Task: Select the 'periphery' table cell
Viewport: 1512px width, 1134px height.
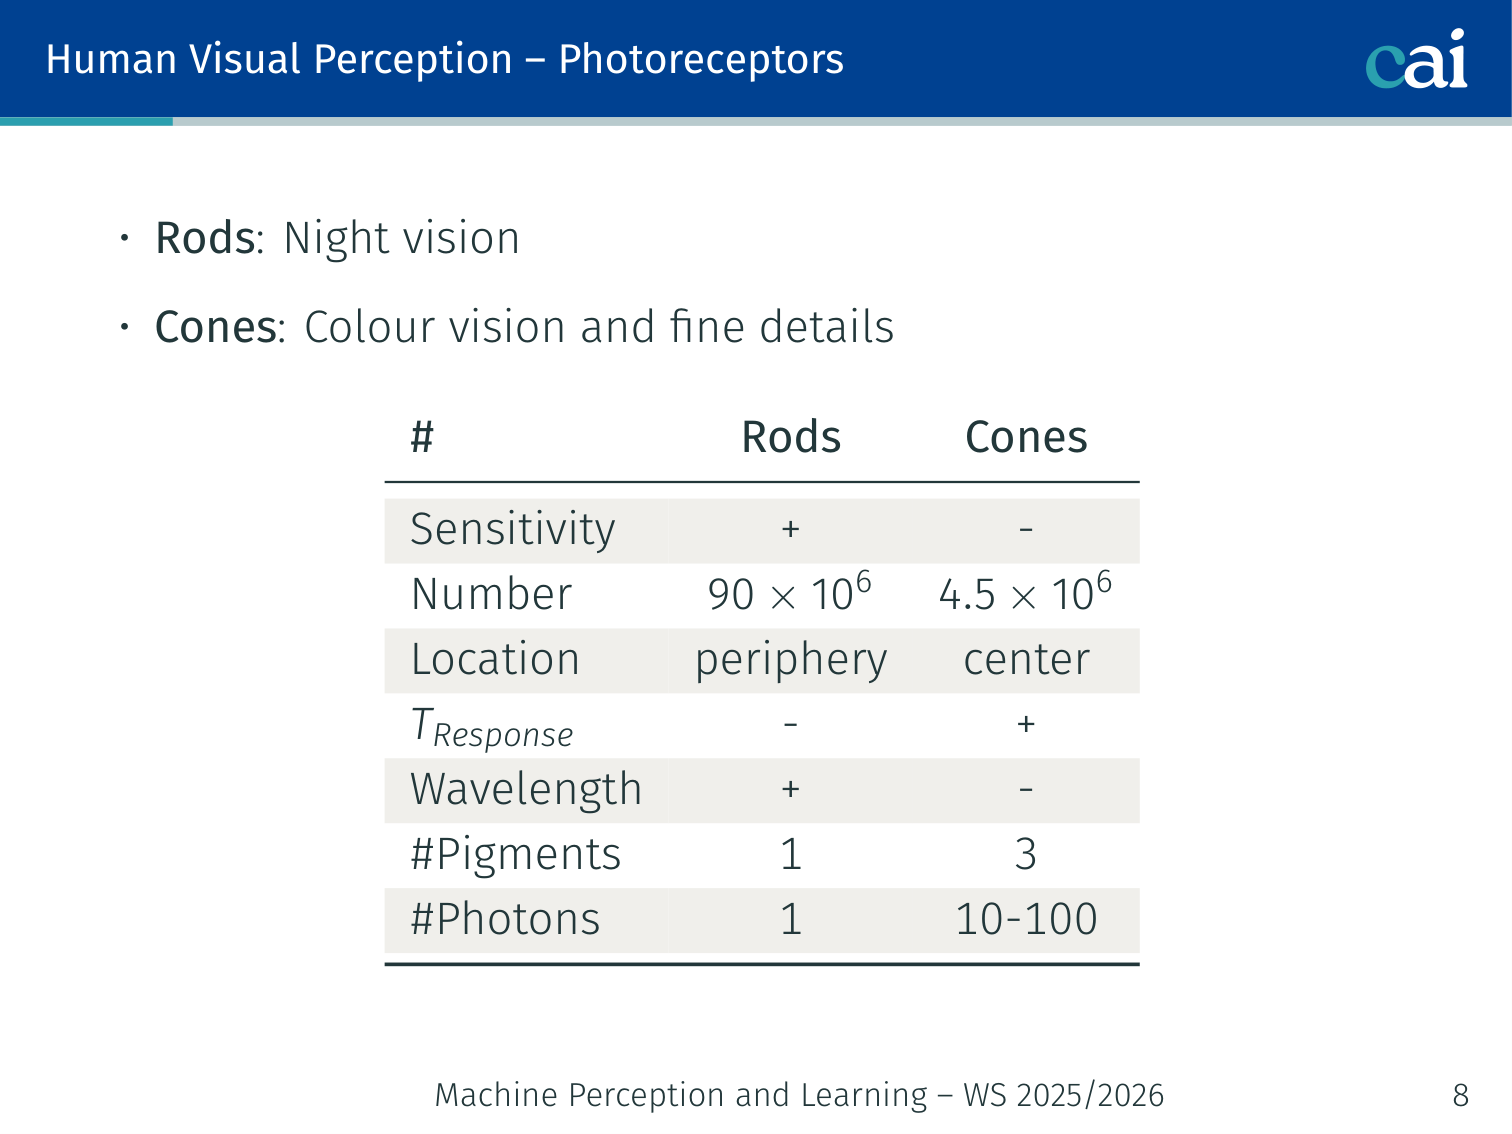Action: (791, 660)
